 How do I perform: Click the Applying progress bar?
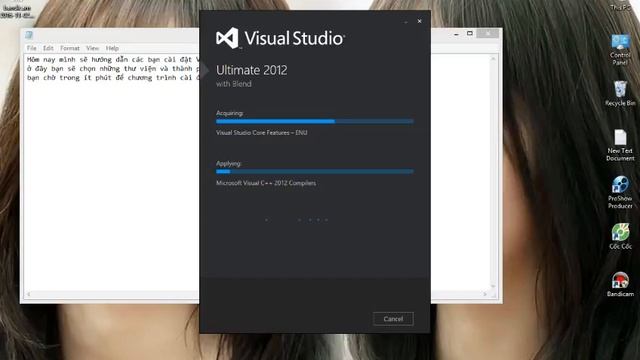[315, 171]
